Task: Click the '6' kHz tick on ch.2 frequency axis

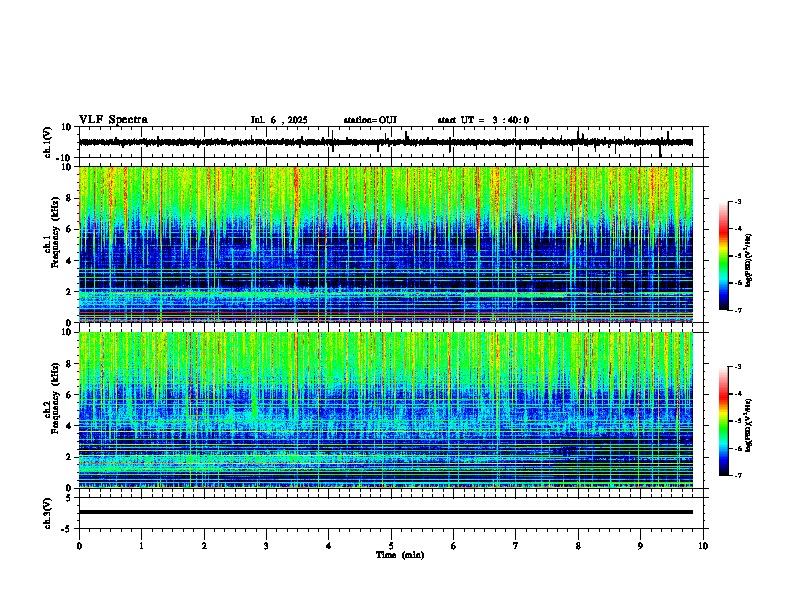Action: pos(69,395)
